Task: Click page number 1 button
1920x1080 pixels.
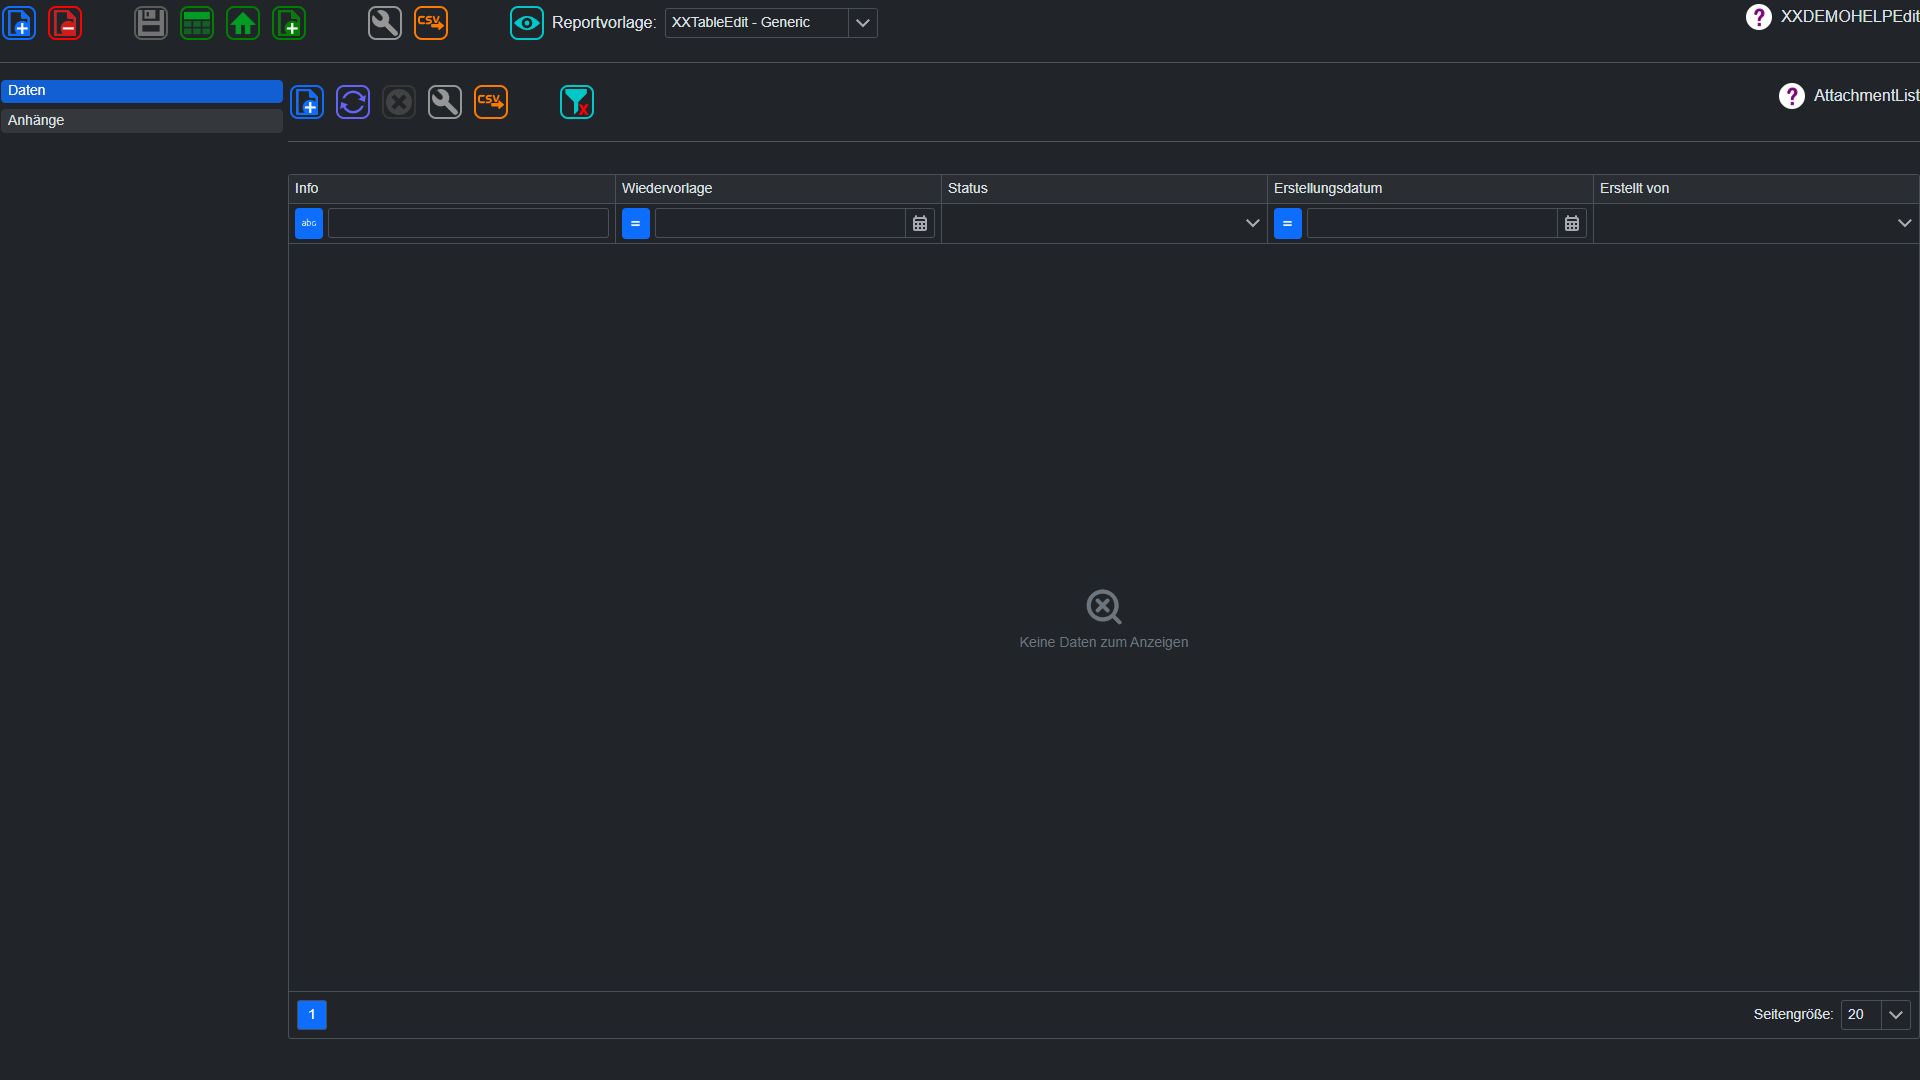Action: click(x=312, y=1014)
